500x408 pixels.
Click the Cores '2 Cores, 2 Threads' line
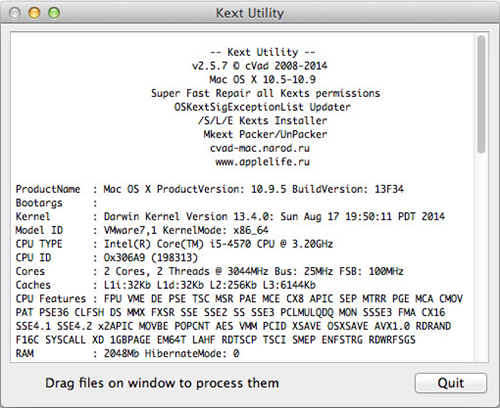tap(210, 271)
